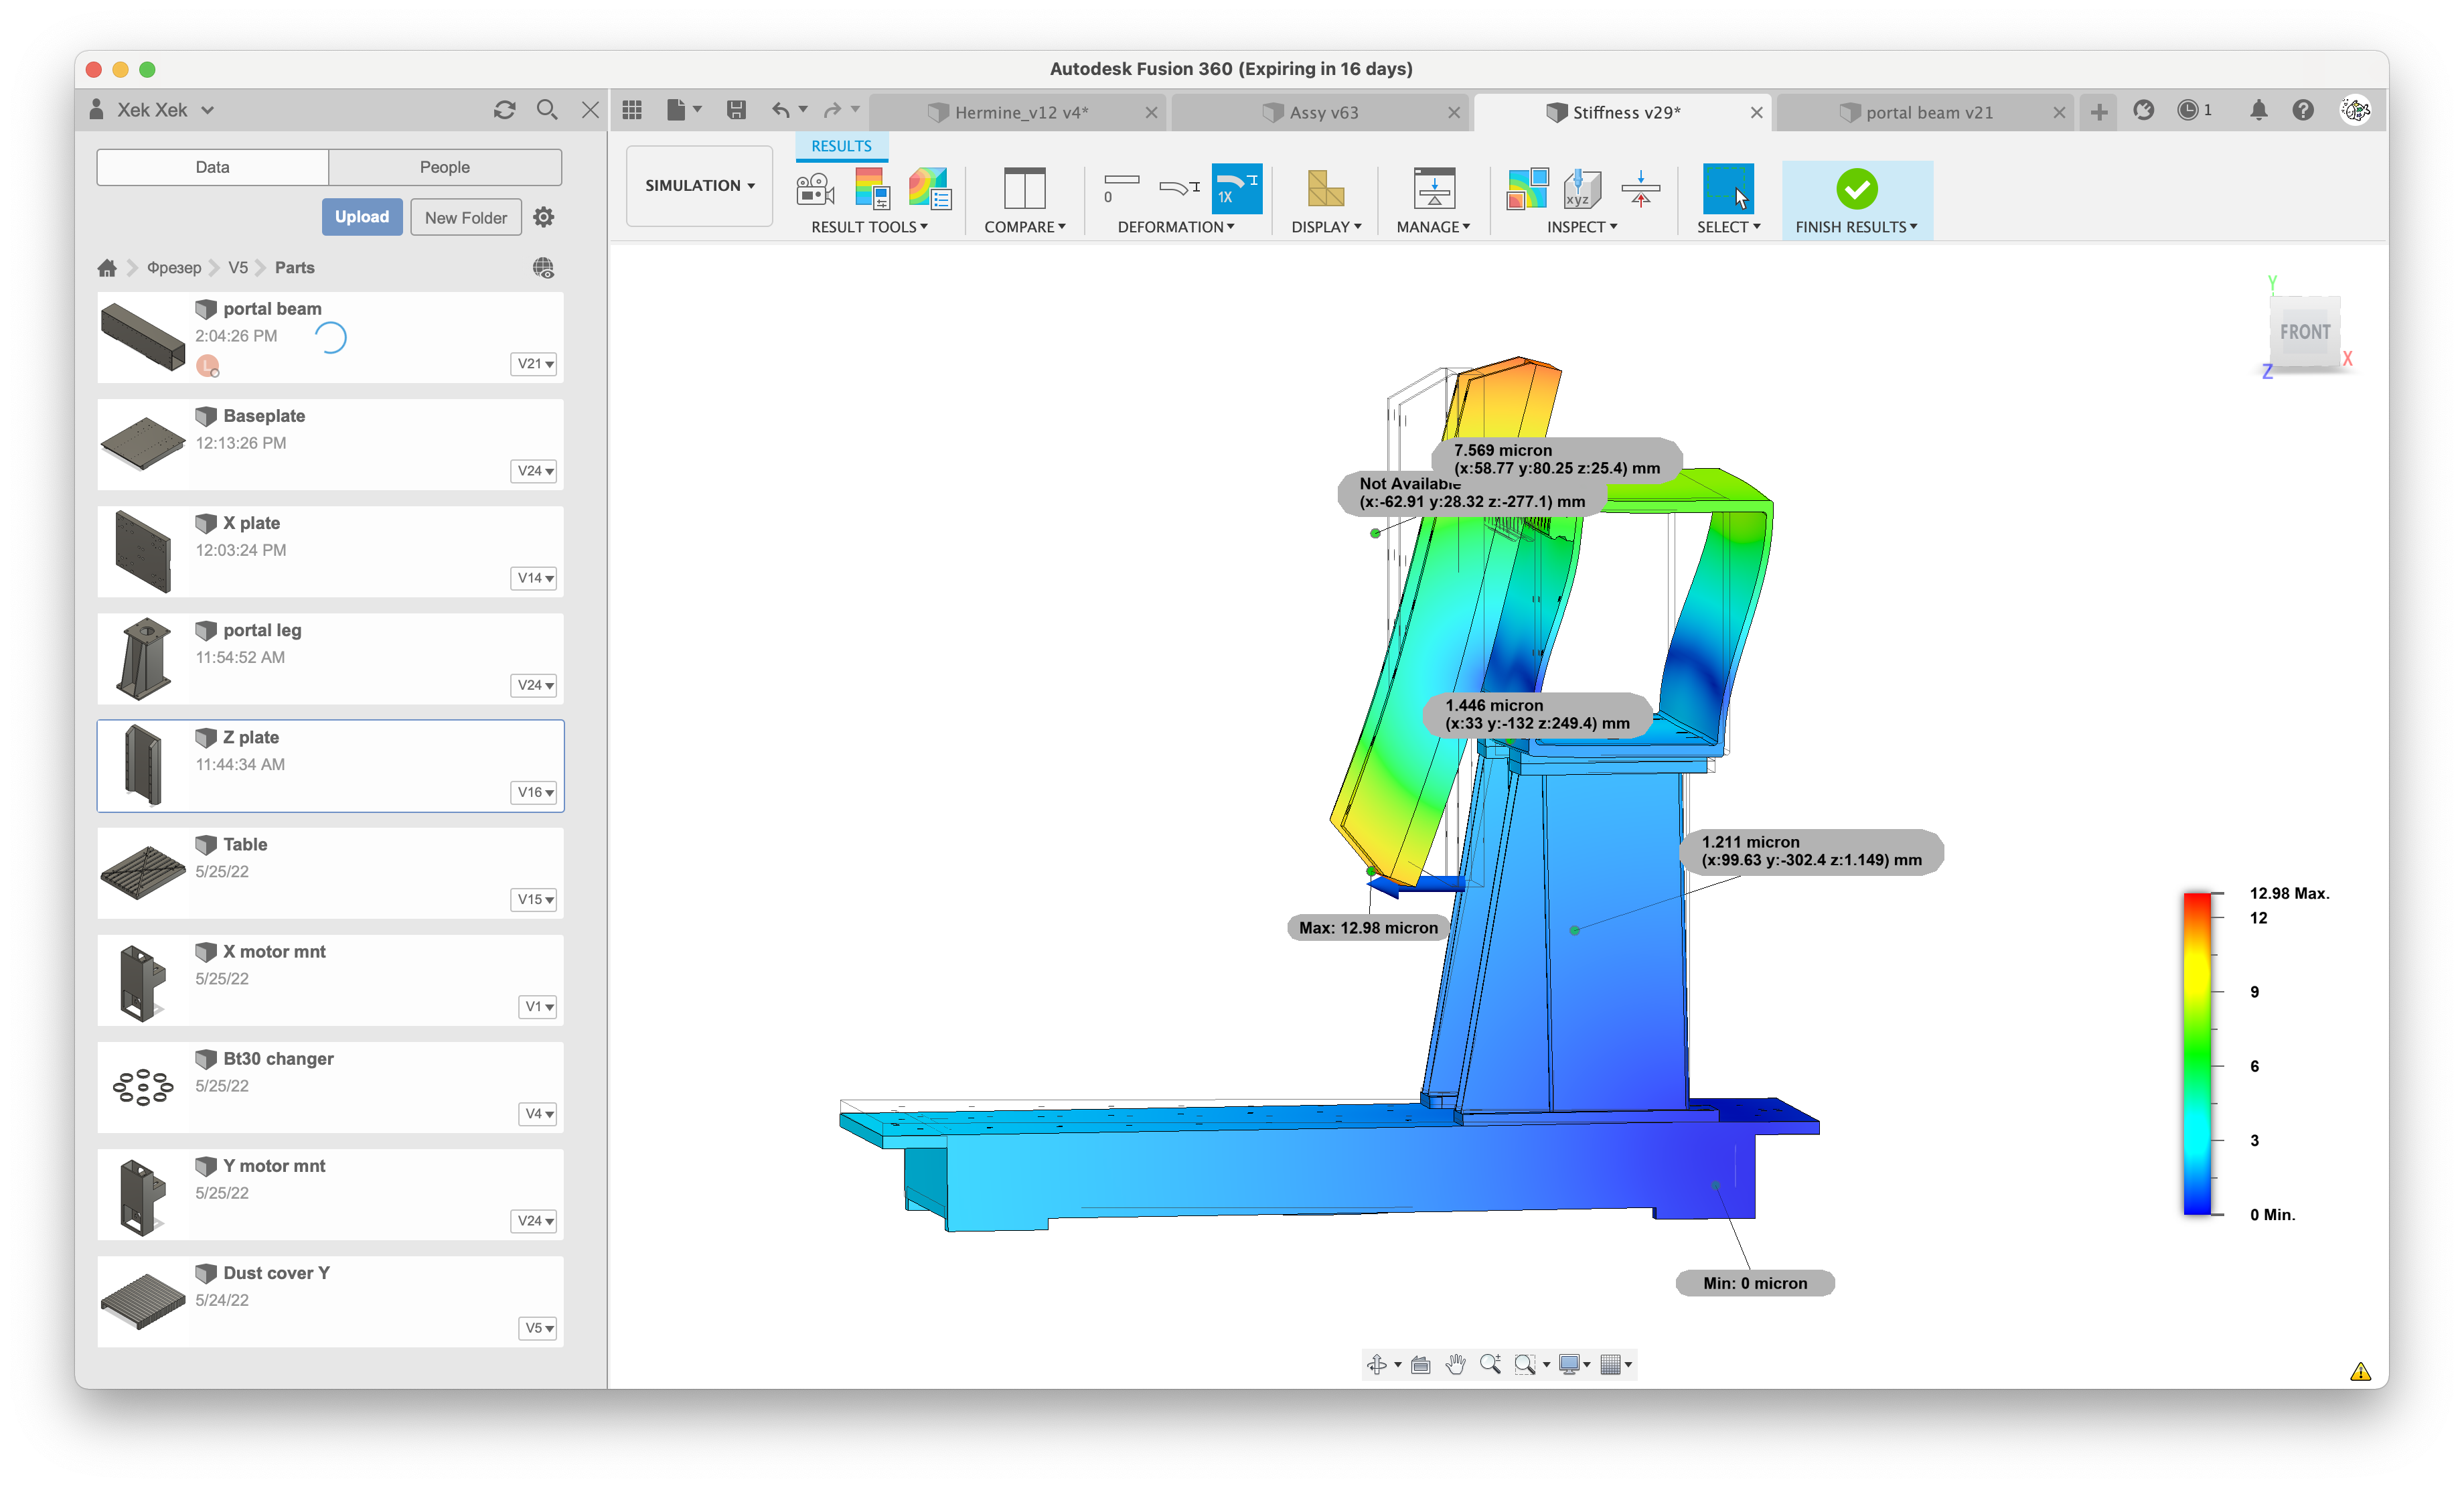Click the Save icon in toolbar
The width and height of the screenshot is (2464, 1488).
736,110
